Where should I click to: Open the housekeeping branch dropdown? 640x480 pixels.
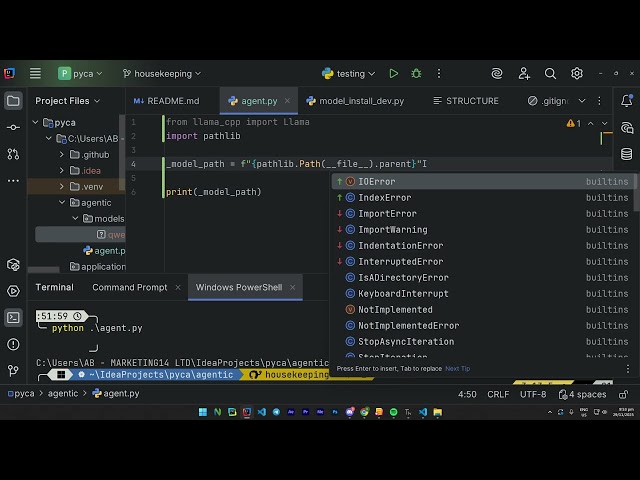click(162, 73)
